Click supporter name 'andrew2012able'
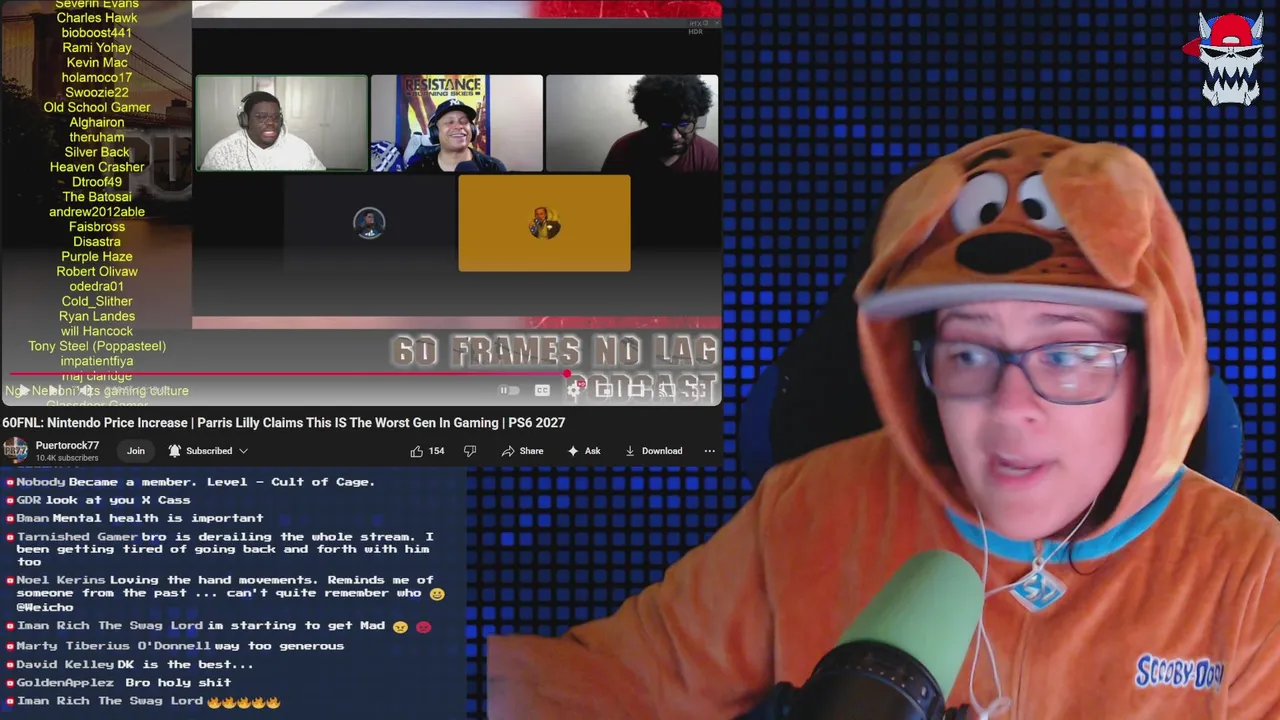Image resolution: width=1280 pixels, height=720 pixels. click(x=97, y=212)
